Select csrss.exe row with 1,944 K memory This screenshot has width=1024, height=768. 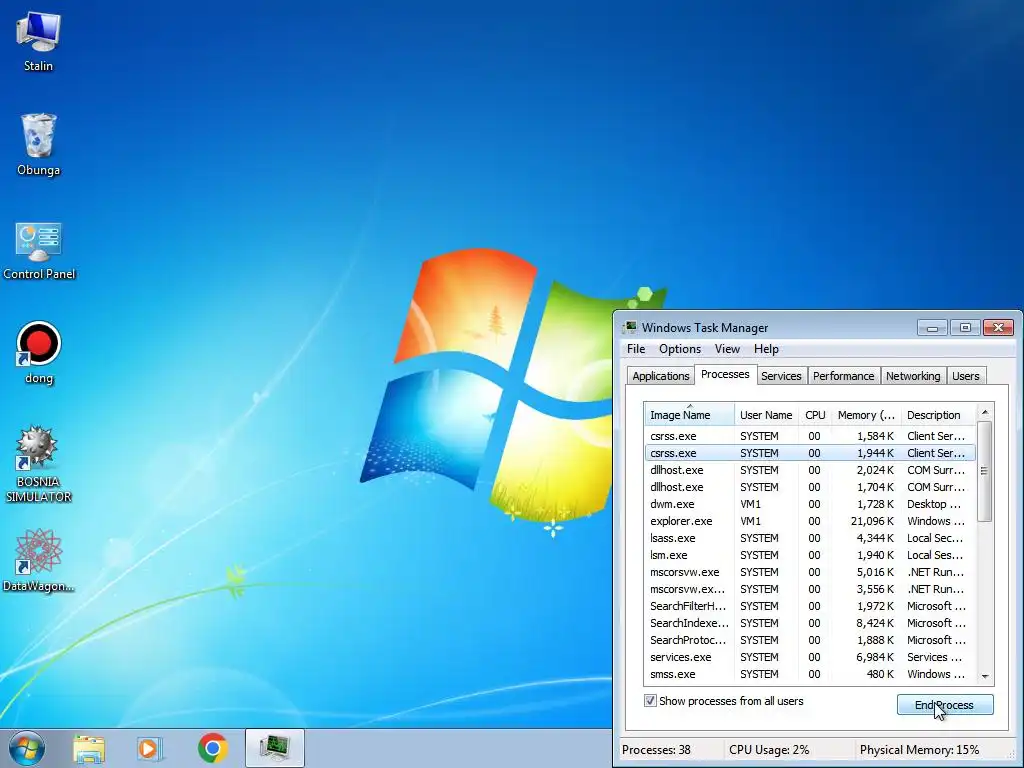pos(810,453)
